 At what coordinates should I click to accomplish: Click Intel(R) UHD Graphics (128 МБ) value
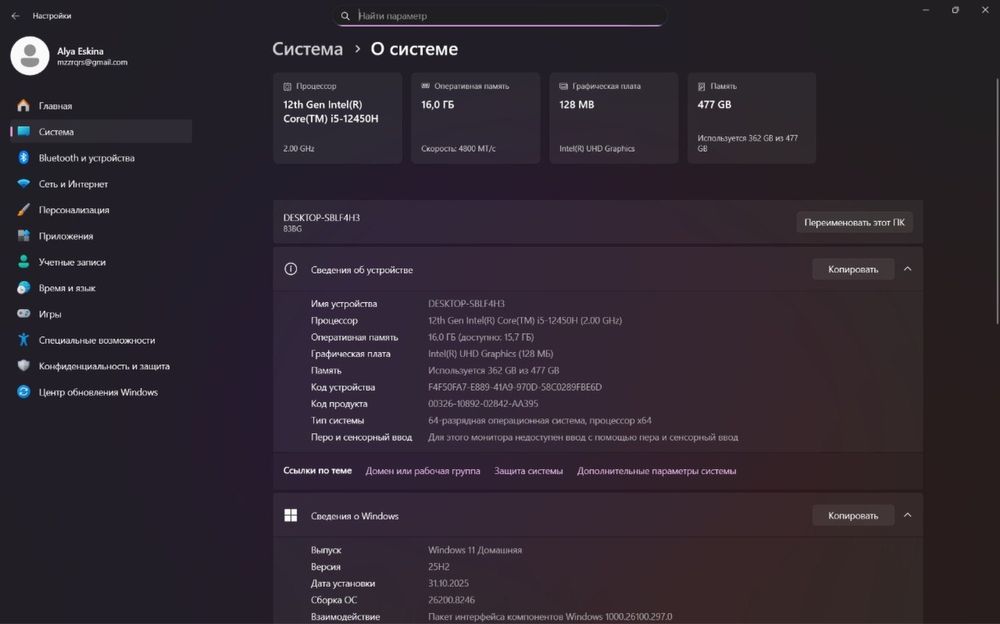tap(490, 353)
